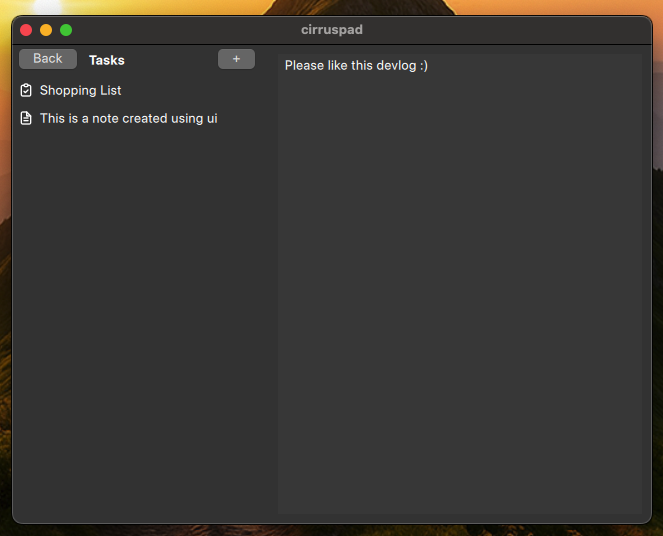
Task: Click the word 'devlog' in the editor
Action: pos(396,66)
